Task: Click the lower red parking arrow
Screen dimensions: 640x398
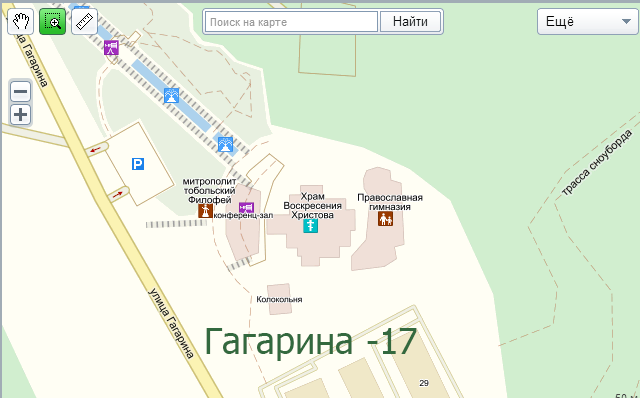Action: [117, 195]
